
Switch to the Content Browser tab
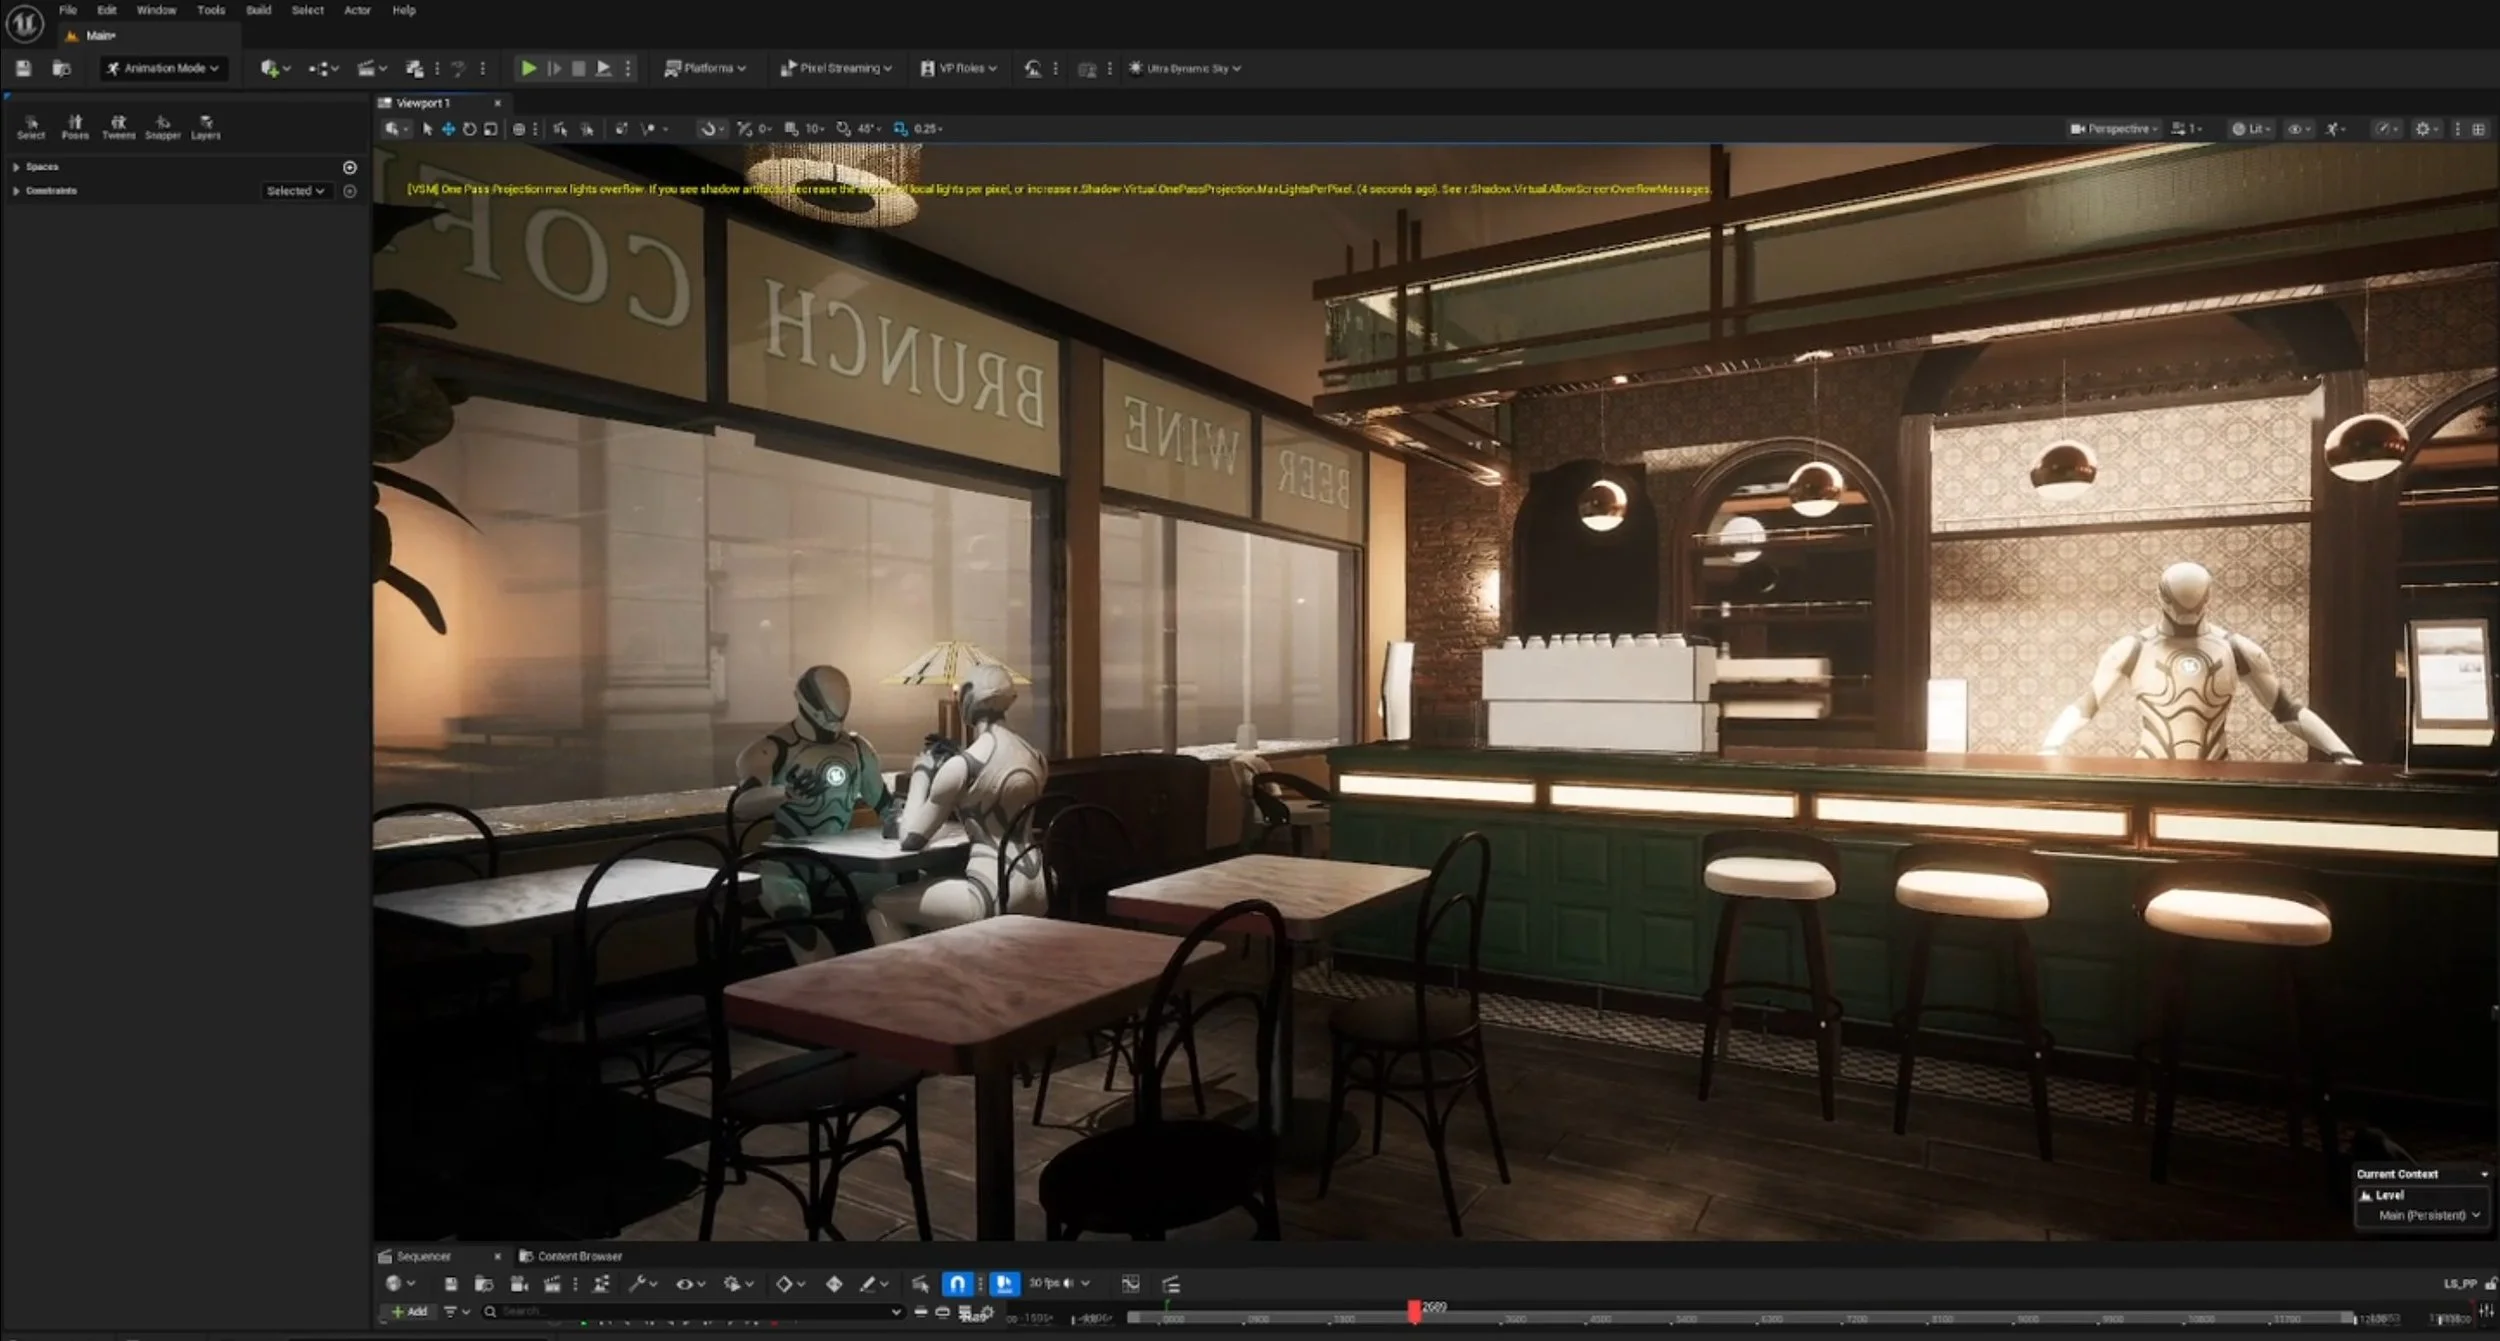coord(571,1256)
